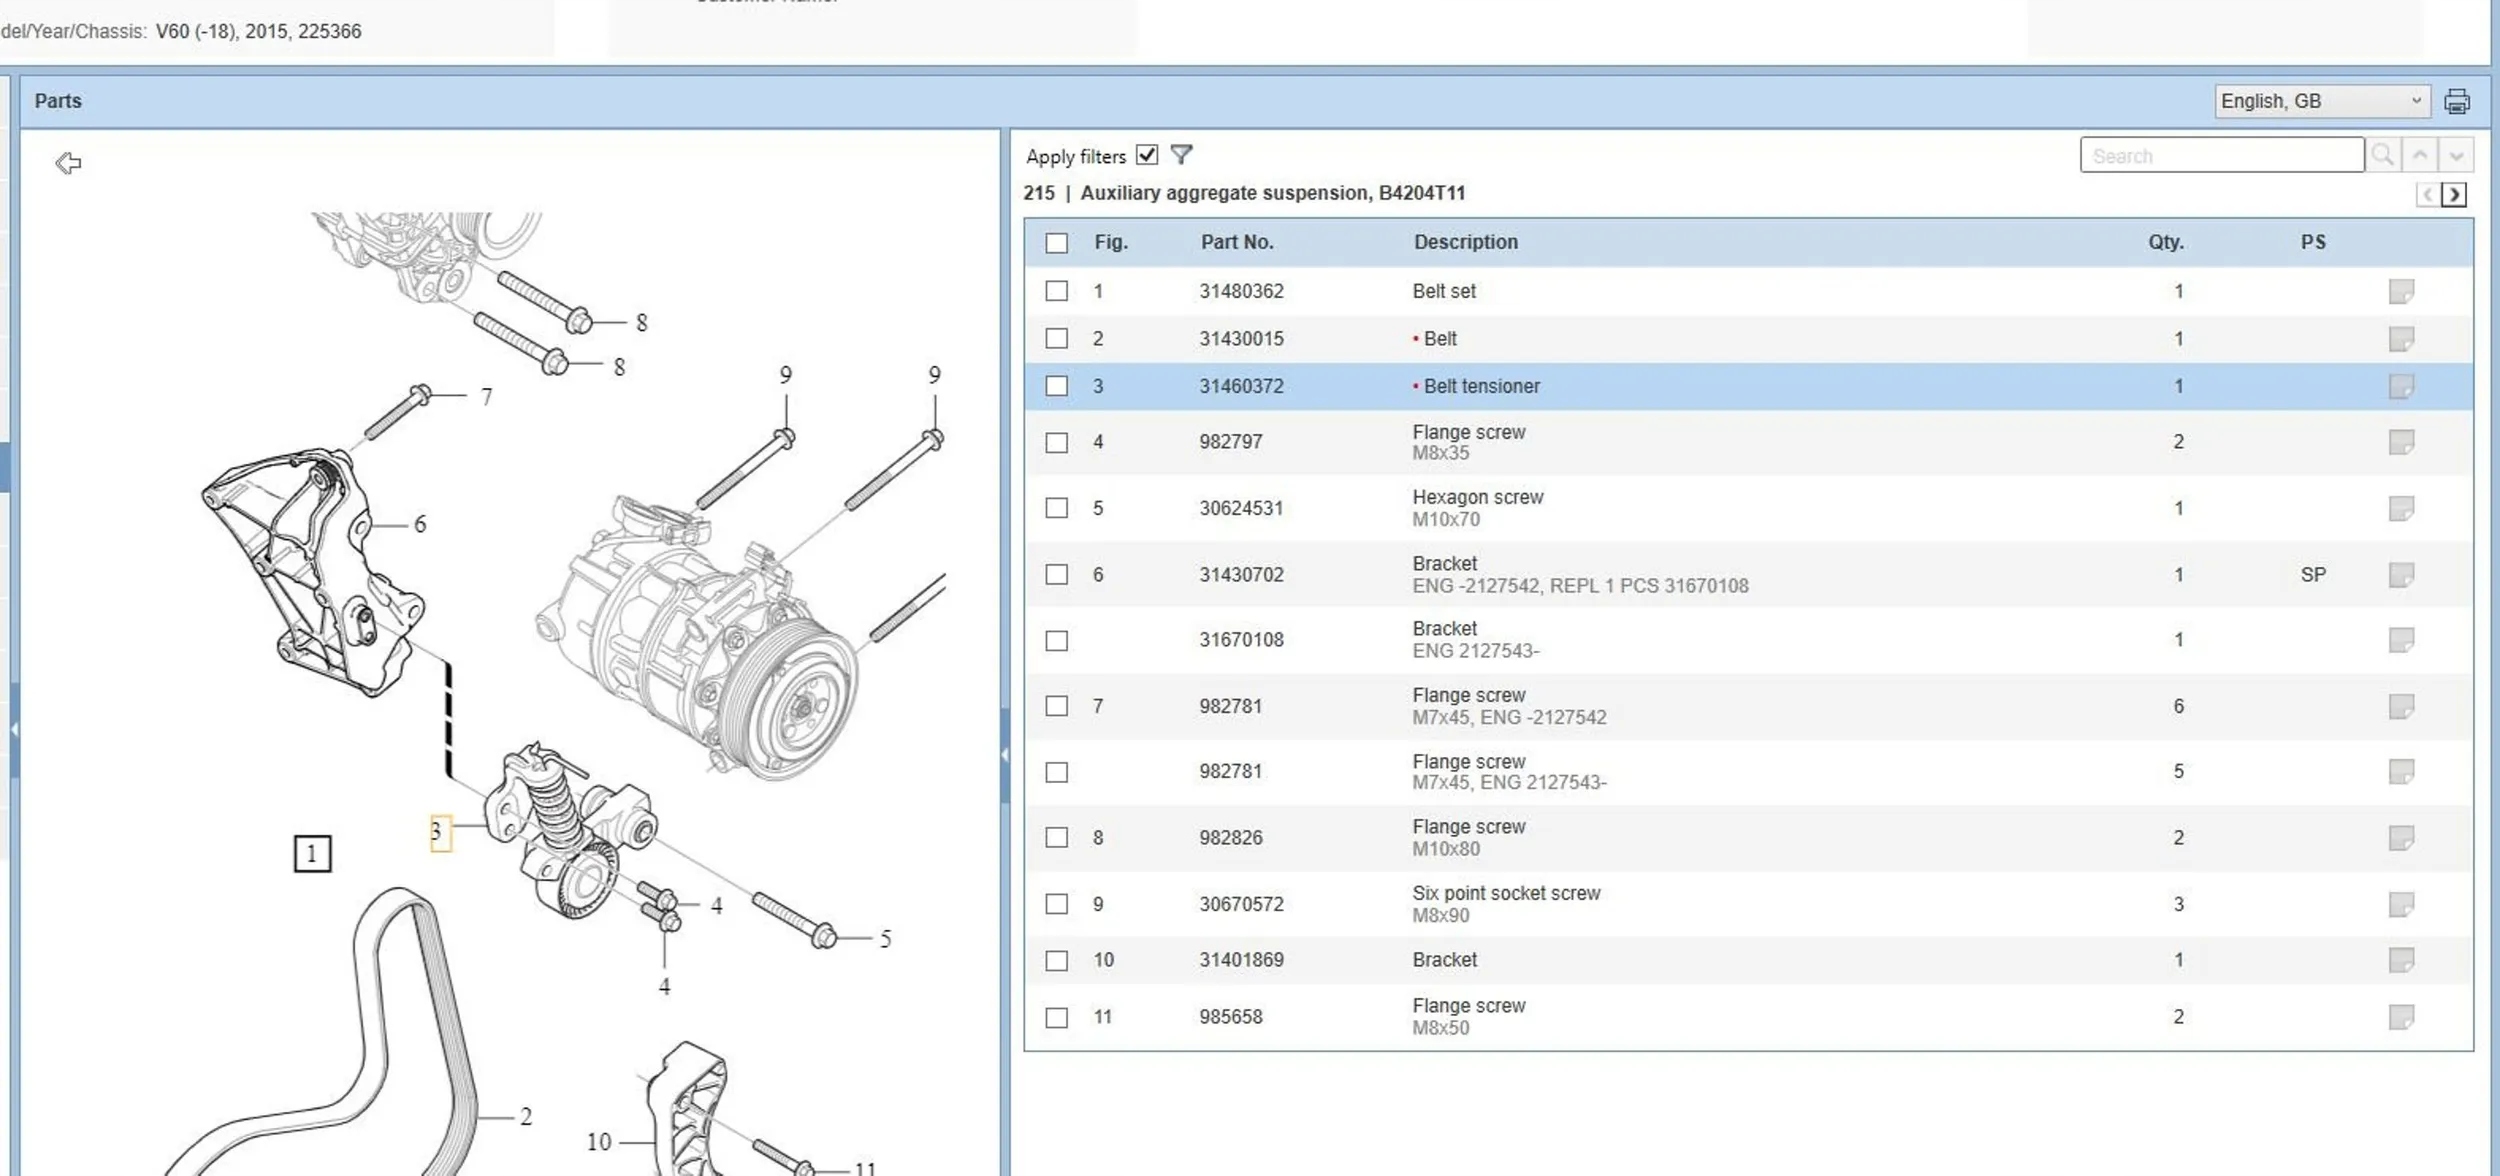Open note icon for Belt tensioner row

pos(2401,386)
